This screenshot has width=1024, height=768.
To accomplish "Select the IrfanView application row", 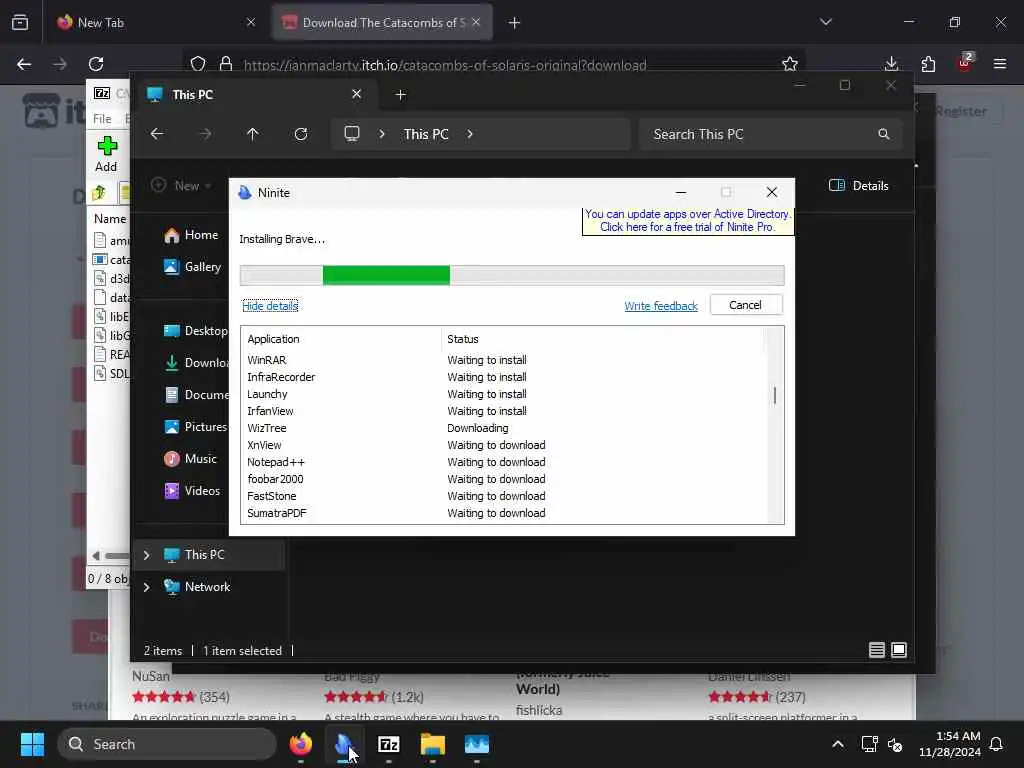I will tap(503, 411).
